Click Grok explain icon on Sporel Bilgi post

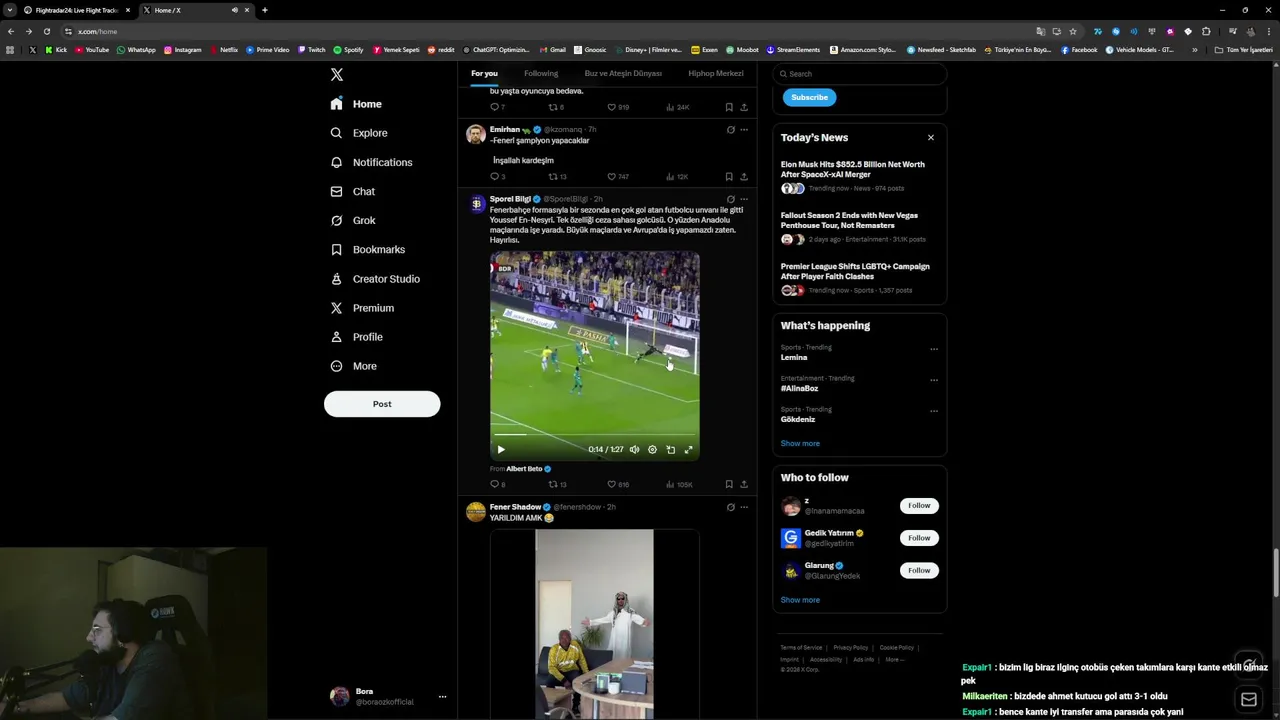[x=730, y=199]
